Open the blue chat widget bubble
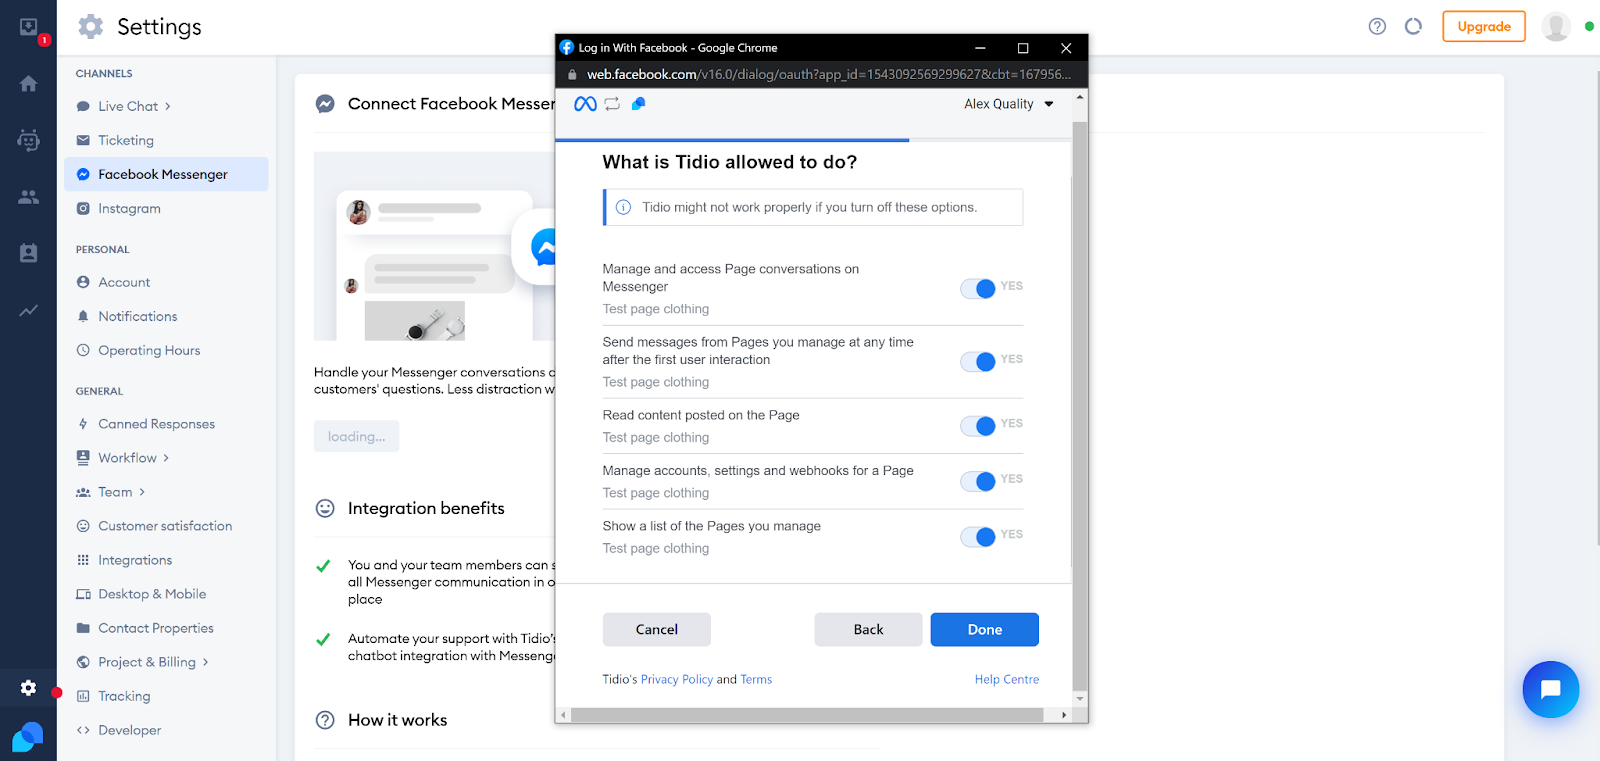This screenshot has width=1600, height=761. click(1550, 689)
